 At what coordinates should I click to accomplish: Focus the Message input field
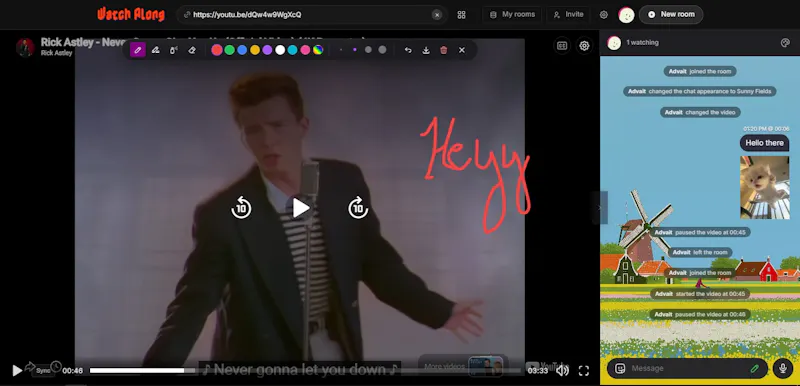click(x=688, y=368)
